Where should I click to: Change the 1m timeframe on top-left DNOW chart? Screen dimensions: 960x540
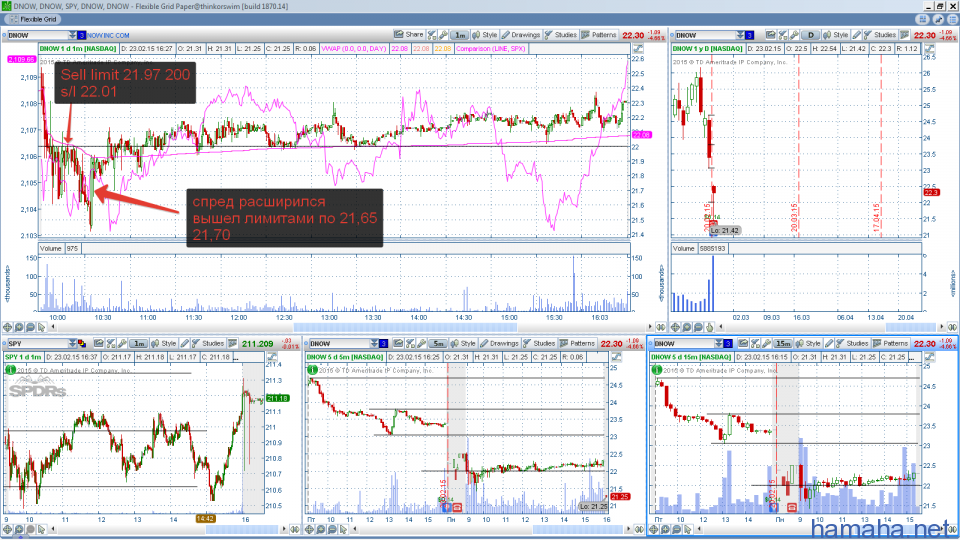[x=460, y=35]
